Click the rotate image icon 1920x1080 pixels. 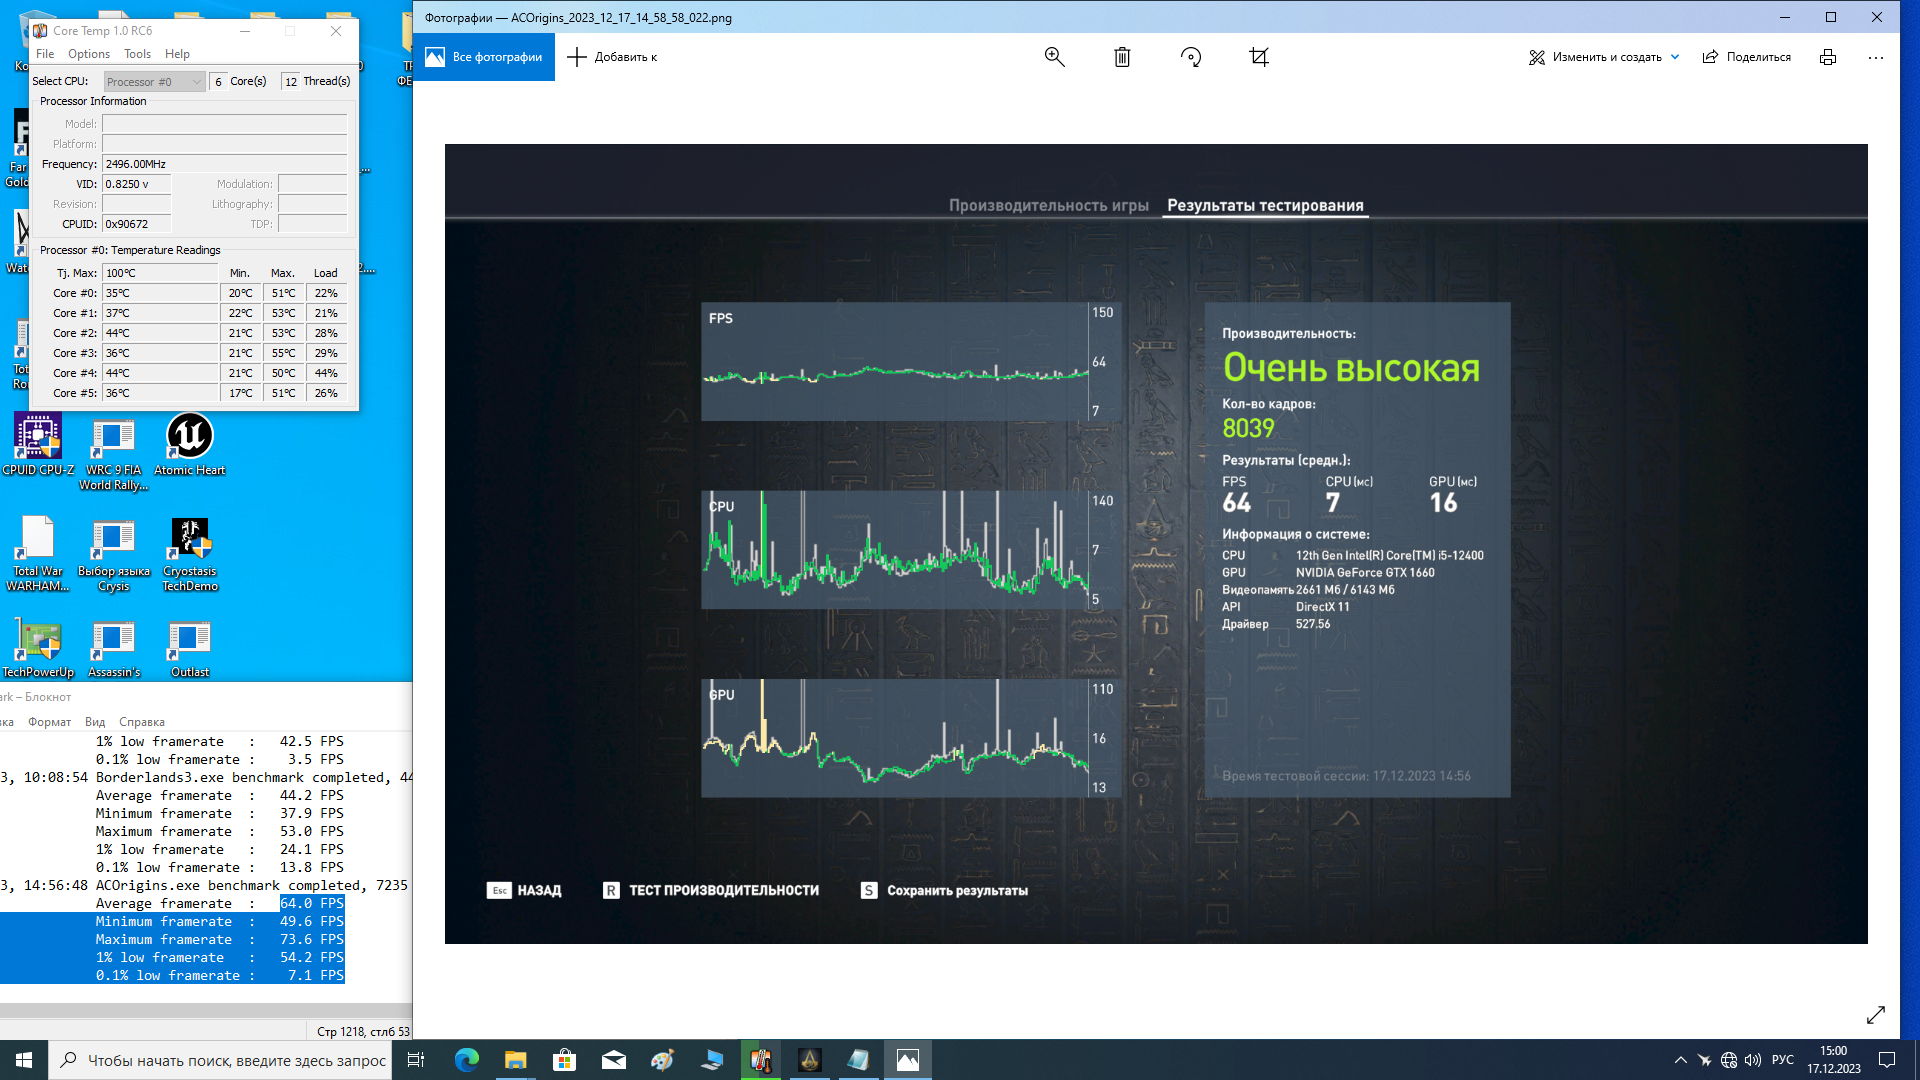(1190, 57)
